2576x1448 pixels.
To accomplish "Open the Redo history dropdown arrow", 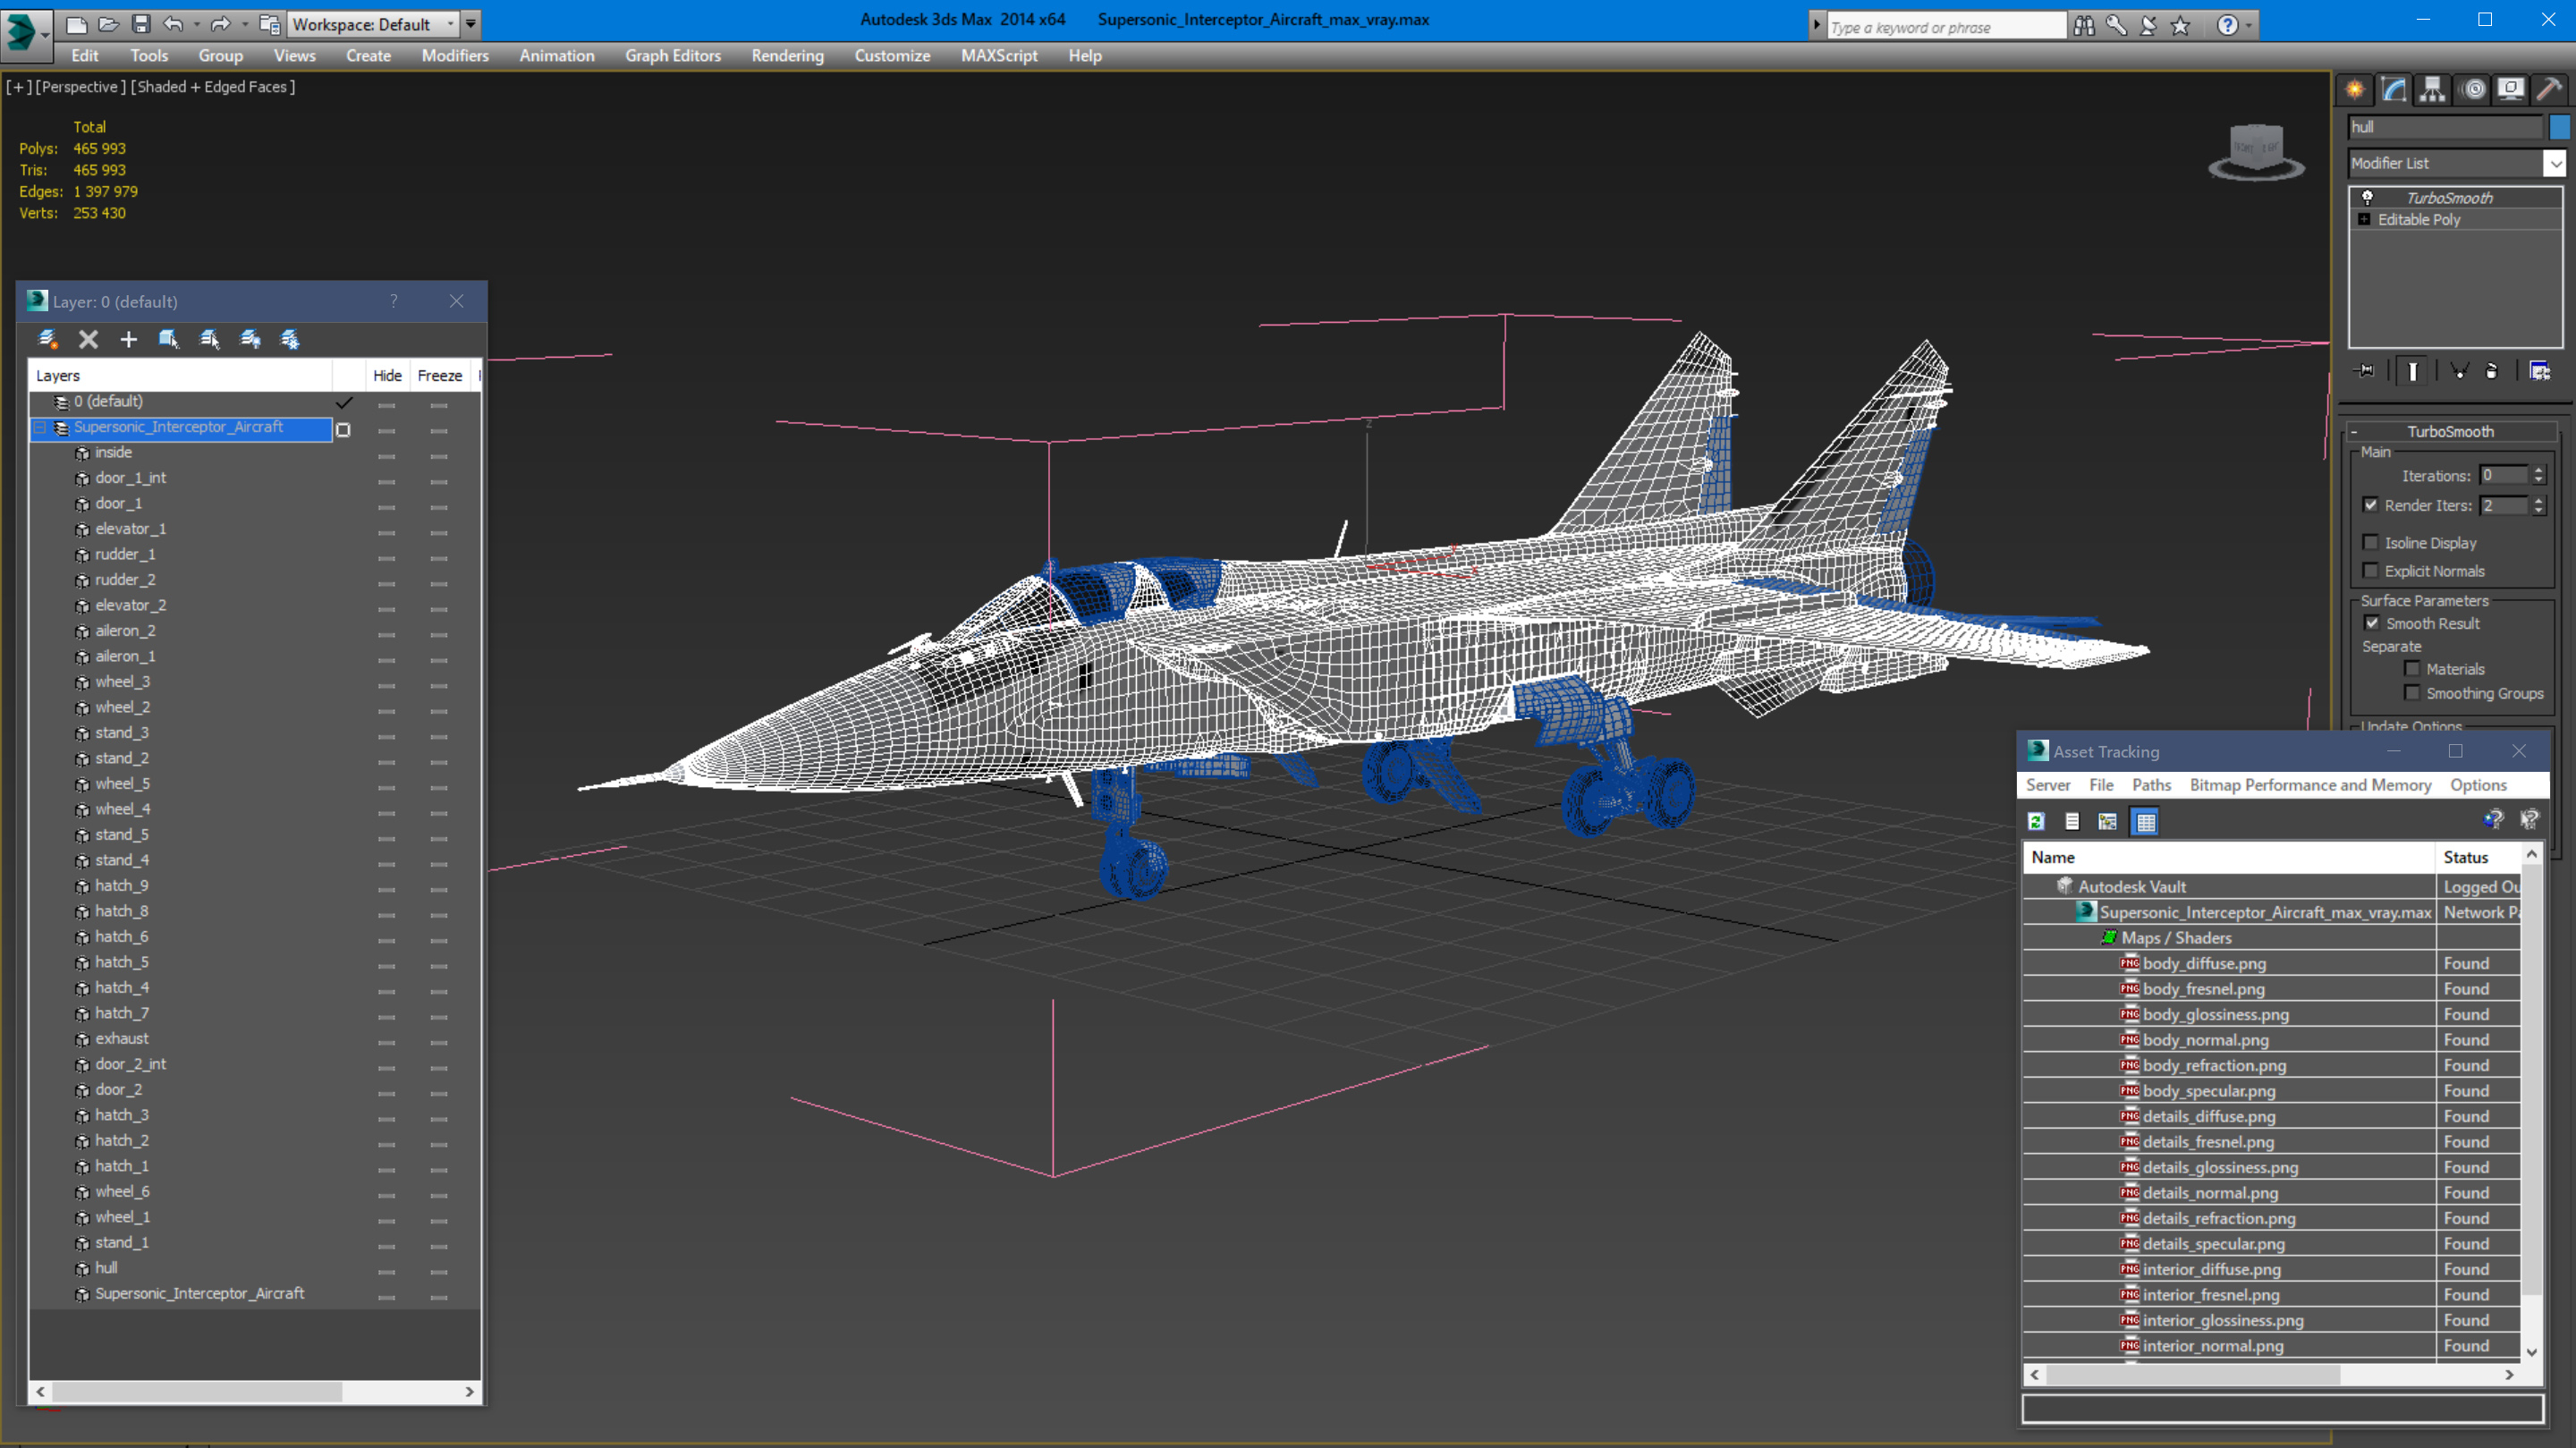I will coord(244,24).
